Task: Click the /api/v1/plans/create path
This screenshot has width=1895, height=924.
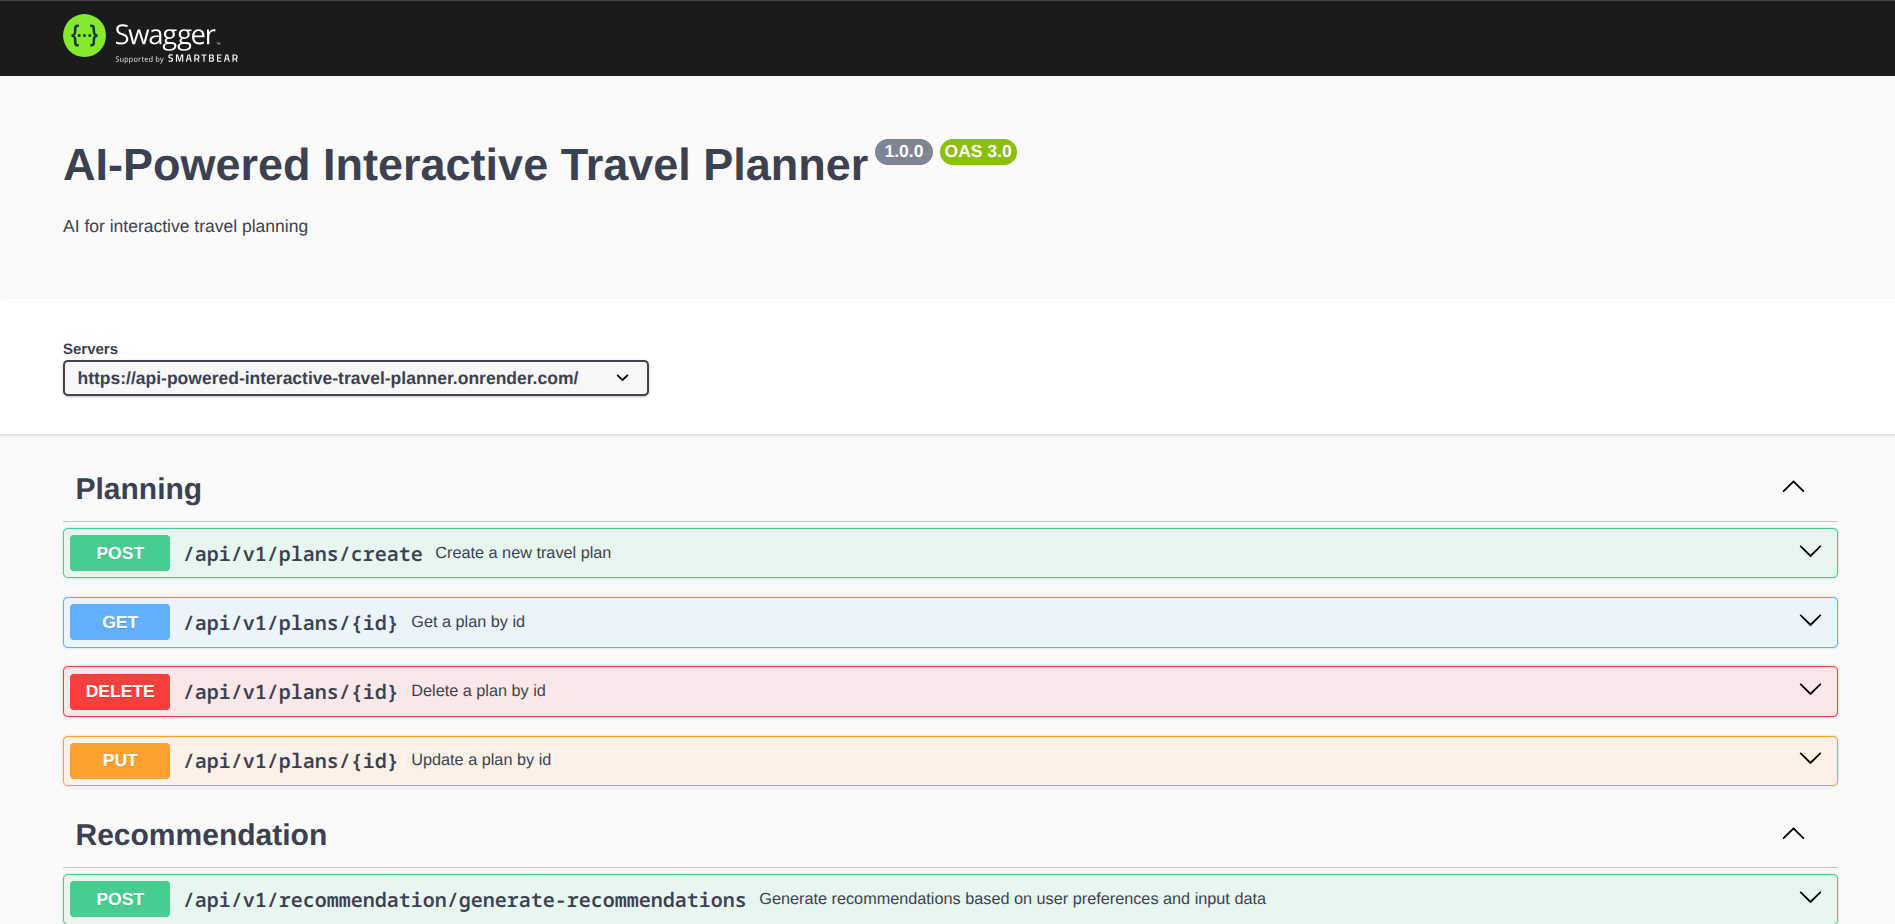Action: click(303, 554)
